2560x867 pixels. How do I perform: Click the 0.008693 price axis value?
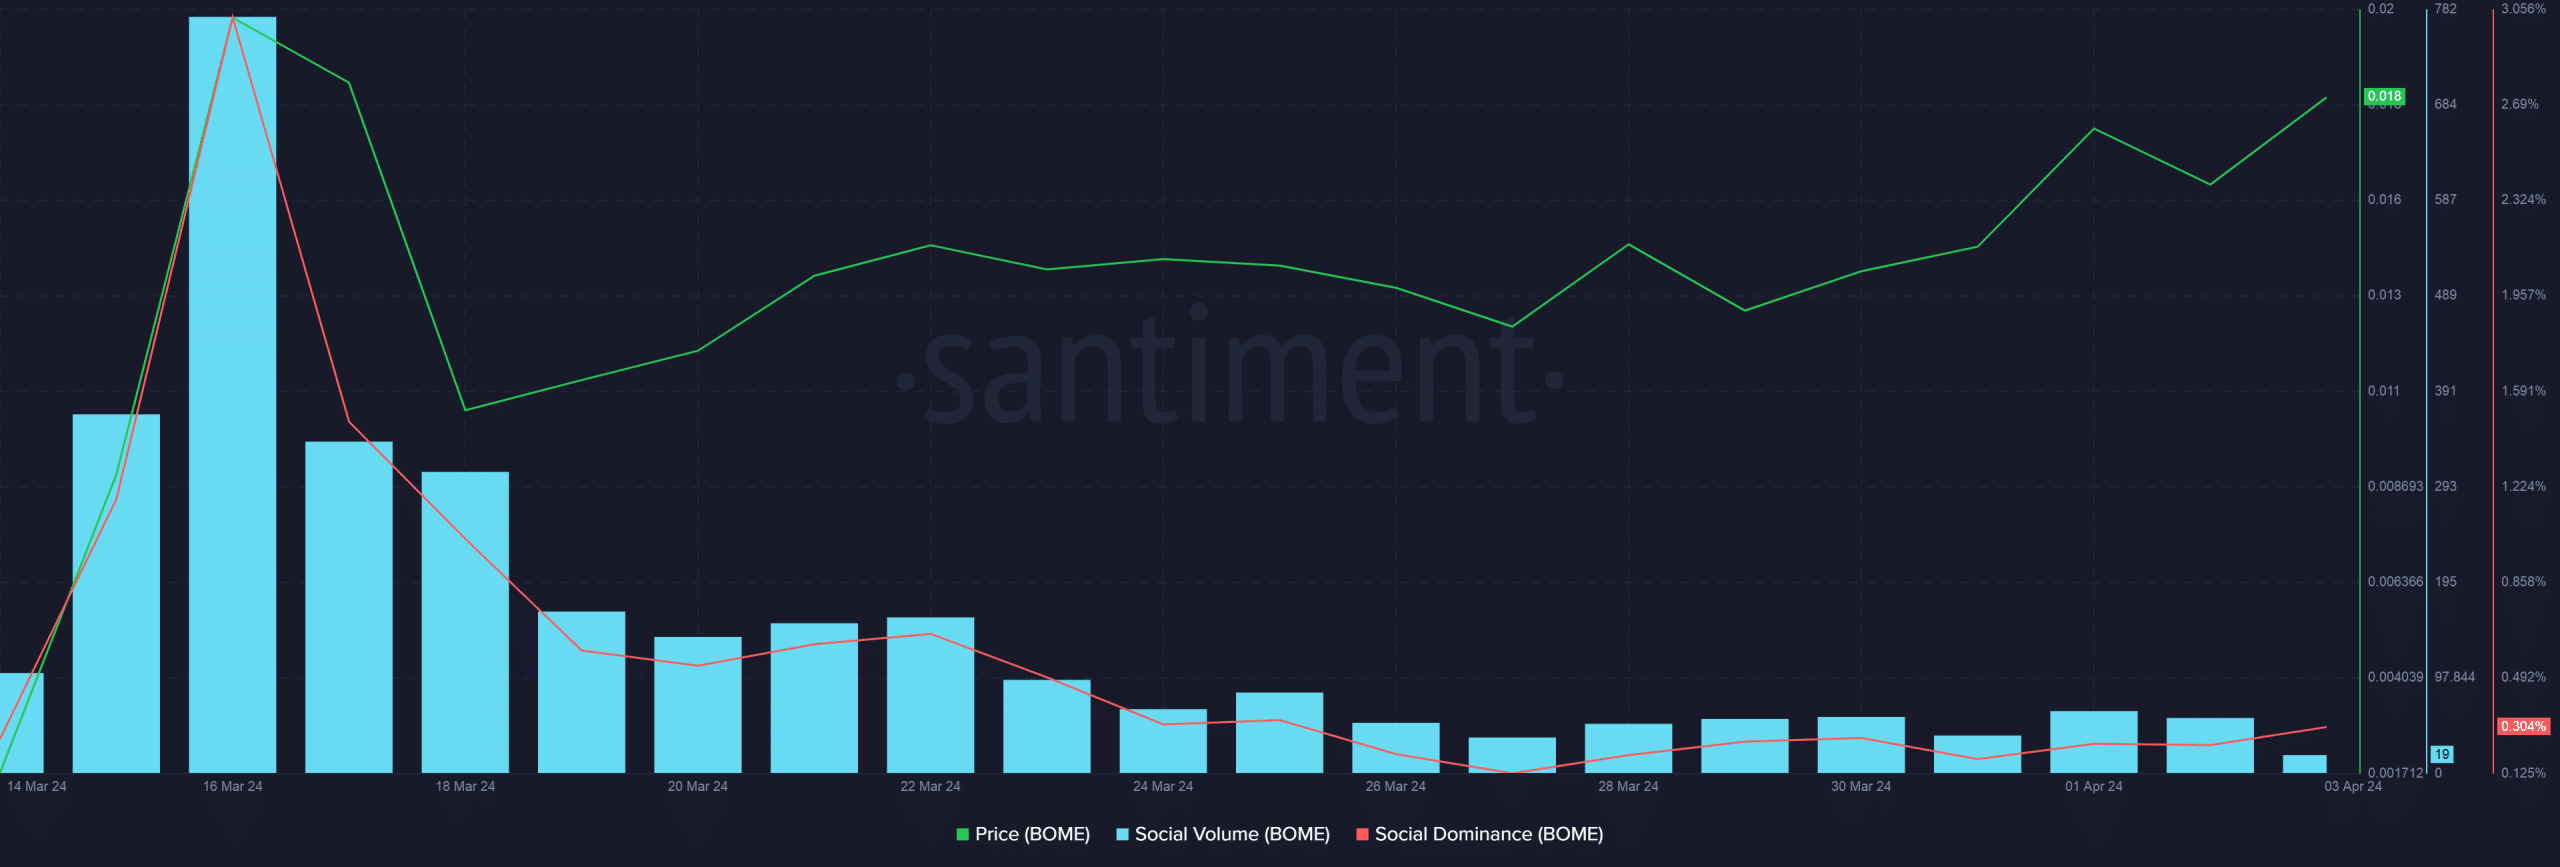pyautogui.click(x=2395, y=486)
